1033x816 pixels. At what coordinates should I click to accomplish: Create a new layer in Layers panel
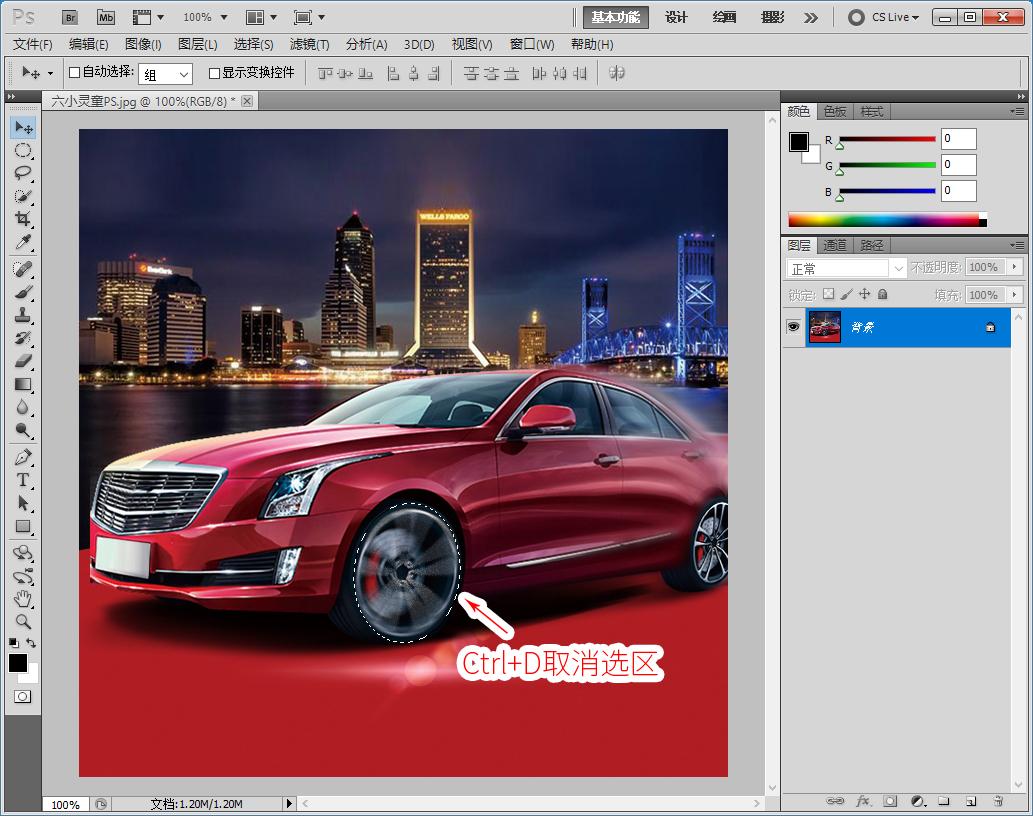point(971,802)
